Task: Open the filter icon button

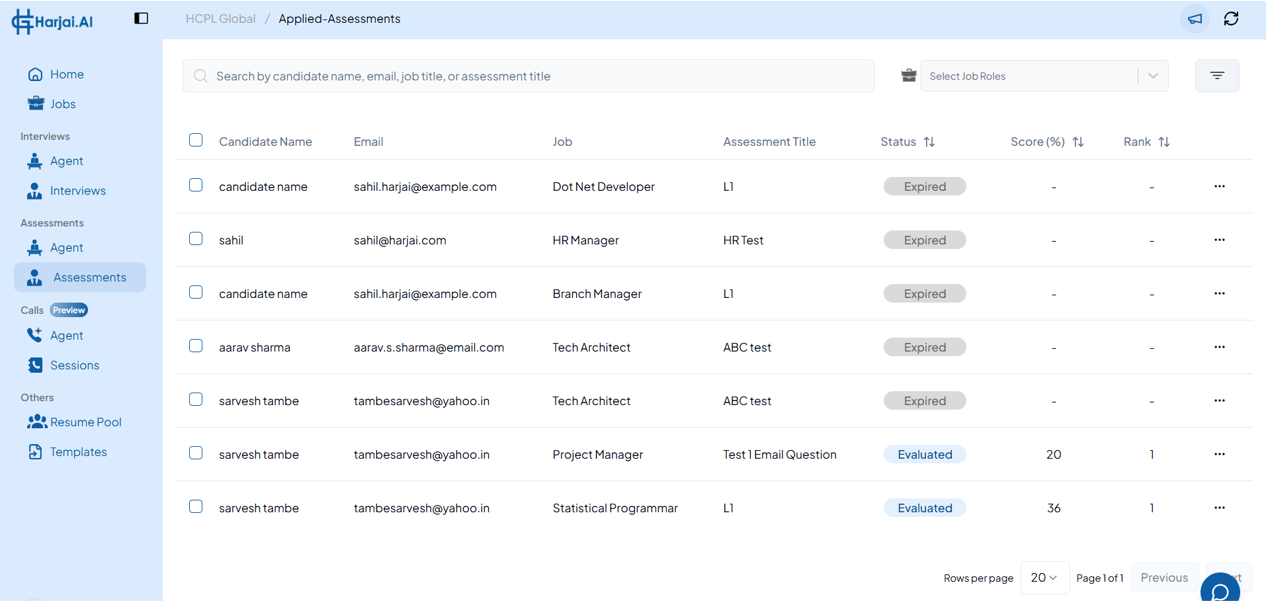Action: click(1217, 76)
